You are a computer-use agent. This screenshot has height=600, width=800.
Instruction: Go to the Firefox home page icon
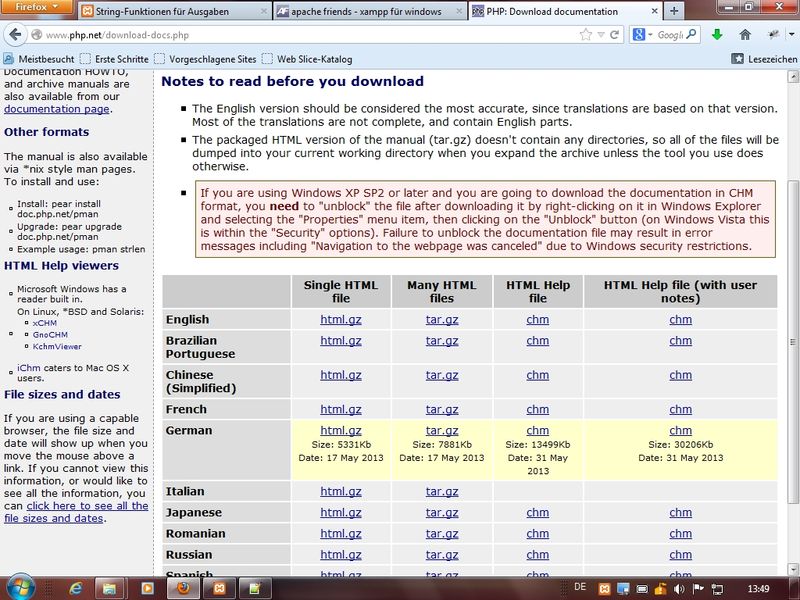point(744,35)
